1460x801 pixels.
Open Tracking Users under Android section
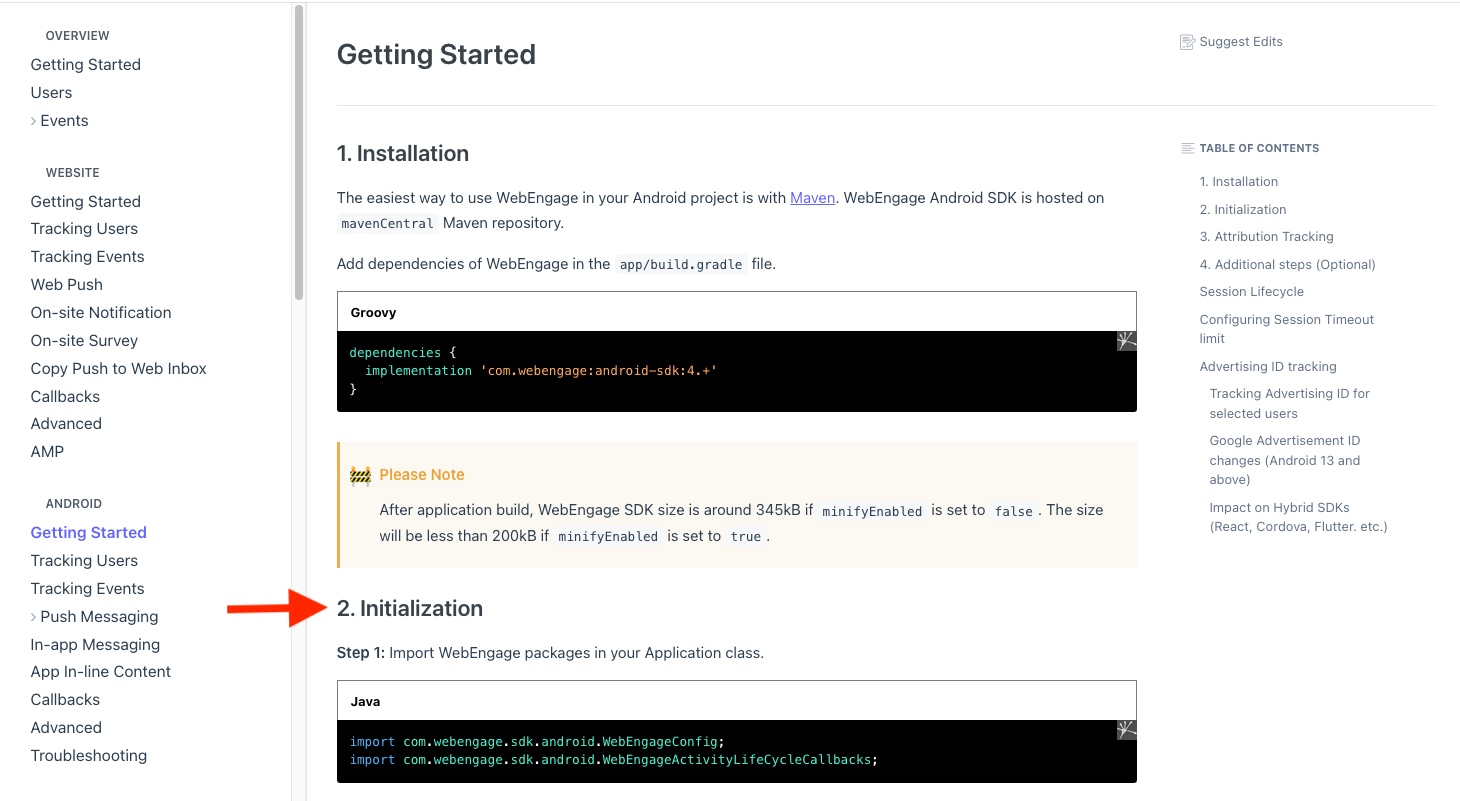(x=85, y=561)
